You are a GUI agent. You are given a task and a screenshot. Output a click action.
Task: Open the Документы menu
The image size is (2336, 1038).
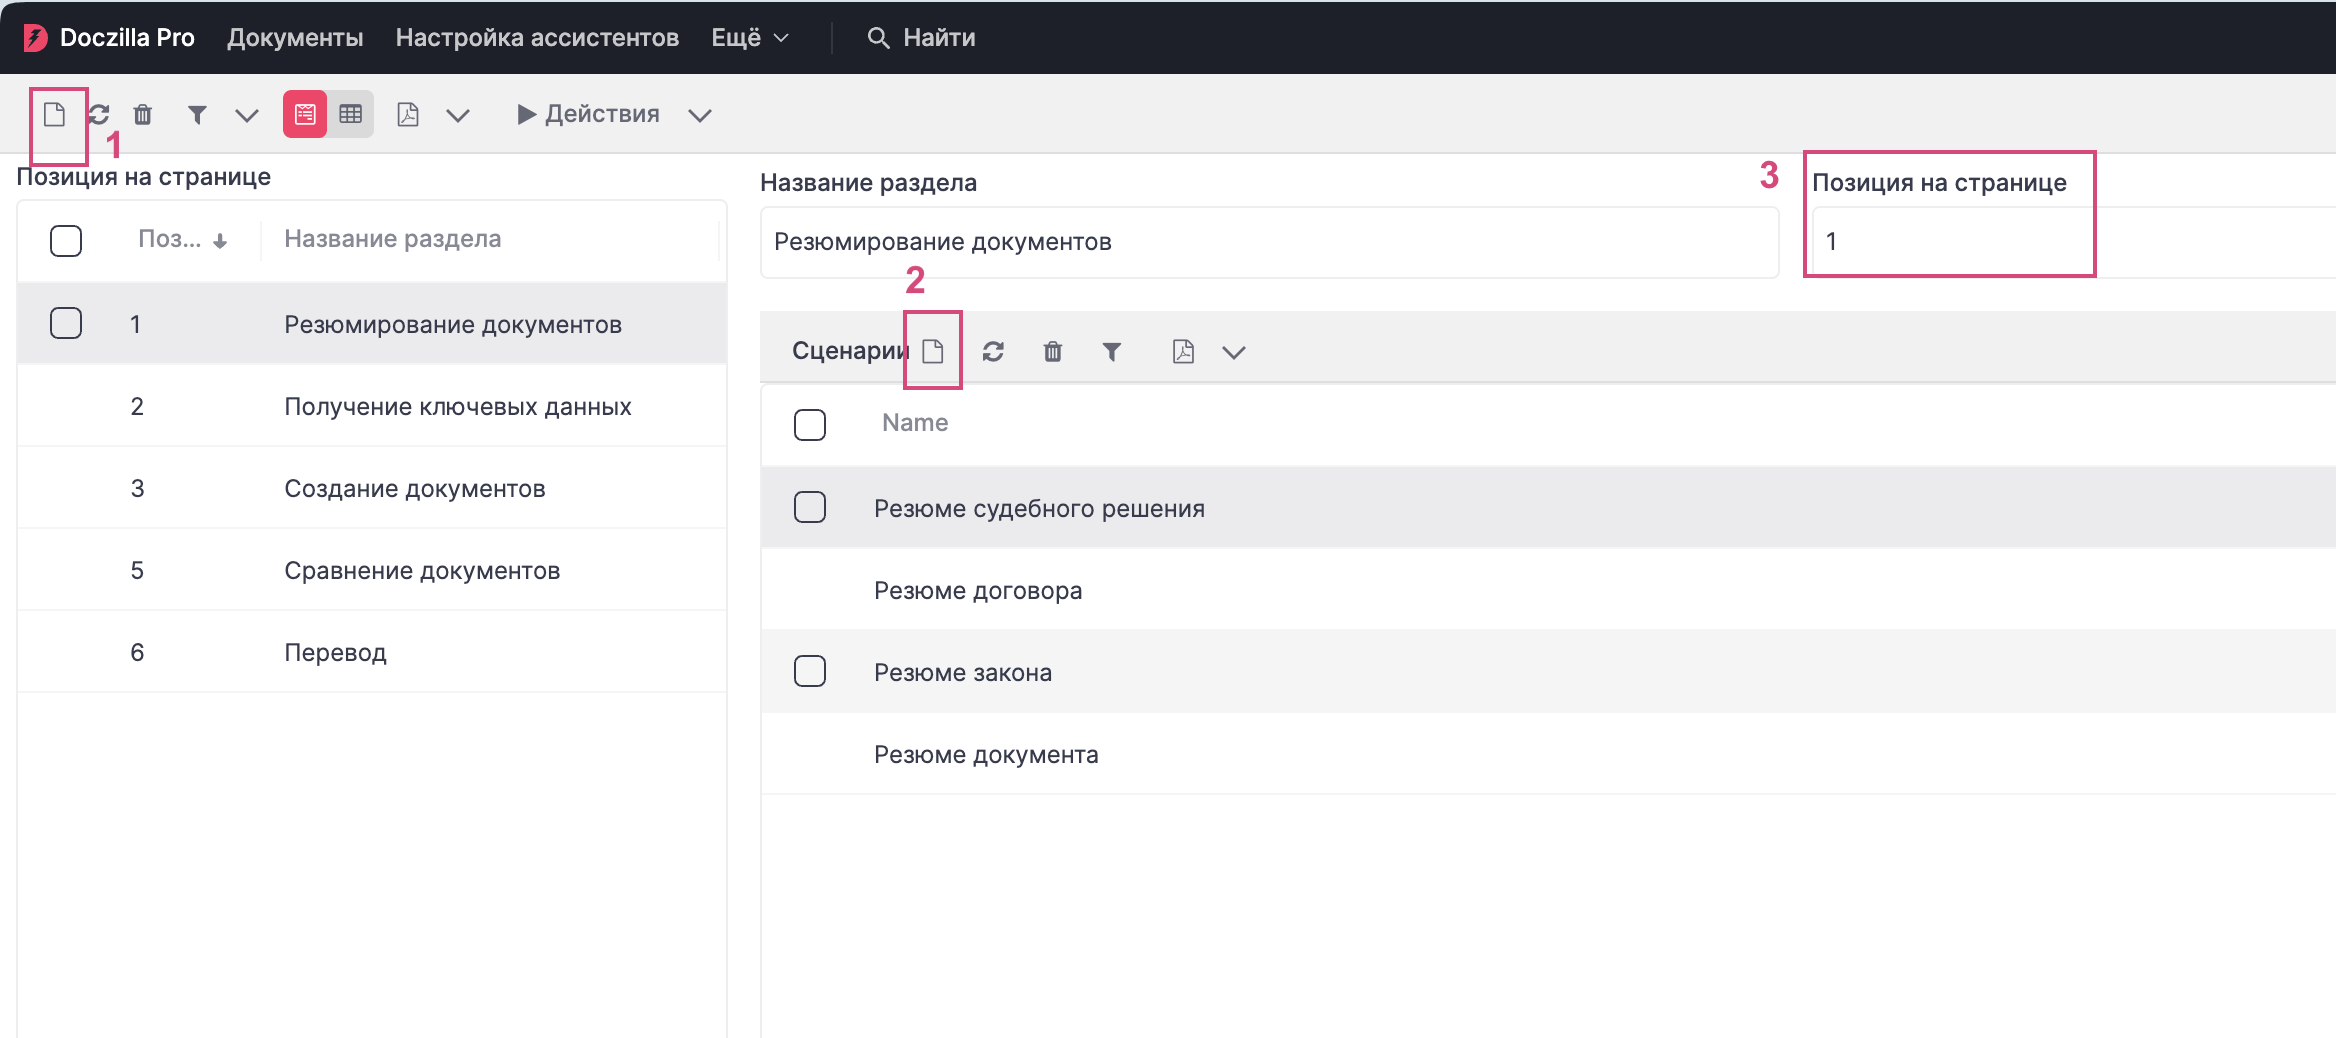pos(295,38)
